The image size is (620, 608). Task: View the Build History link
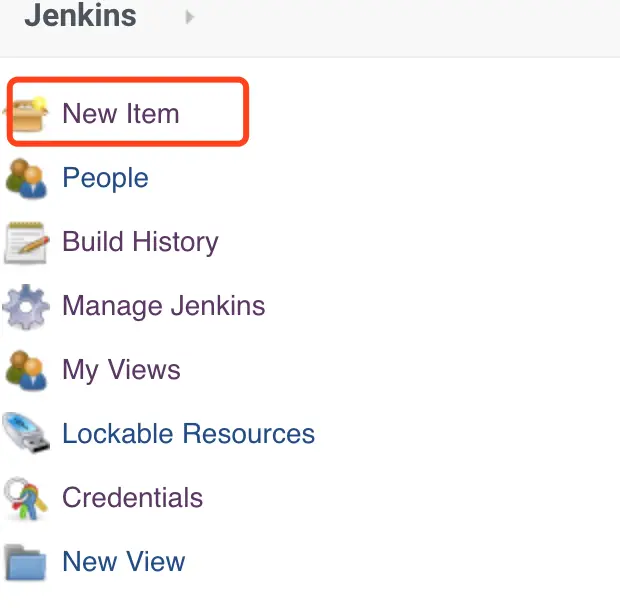pyautogui.click(x=140, y=242)
